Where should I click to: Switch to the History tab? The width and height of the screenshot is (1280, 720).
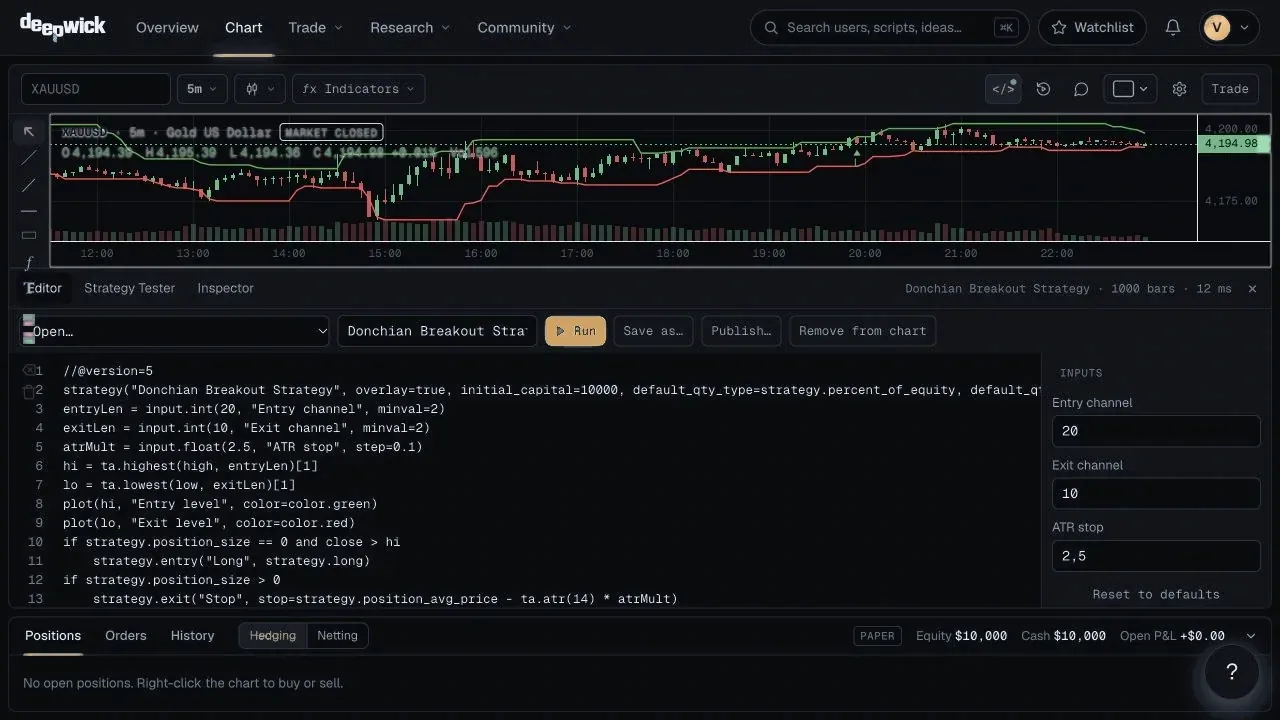pos(192,636)
